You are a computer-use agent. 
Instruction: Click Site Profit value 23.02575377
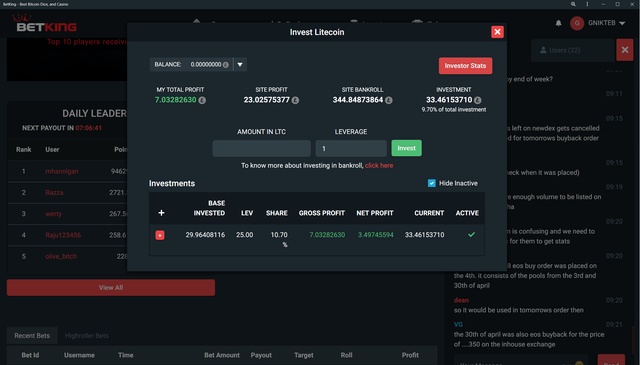click(267, 100)
